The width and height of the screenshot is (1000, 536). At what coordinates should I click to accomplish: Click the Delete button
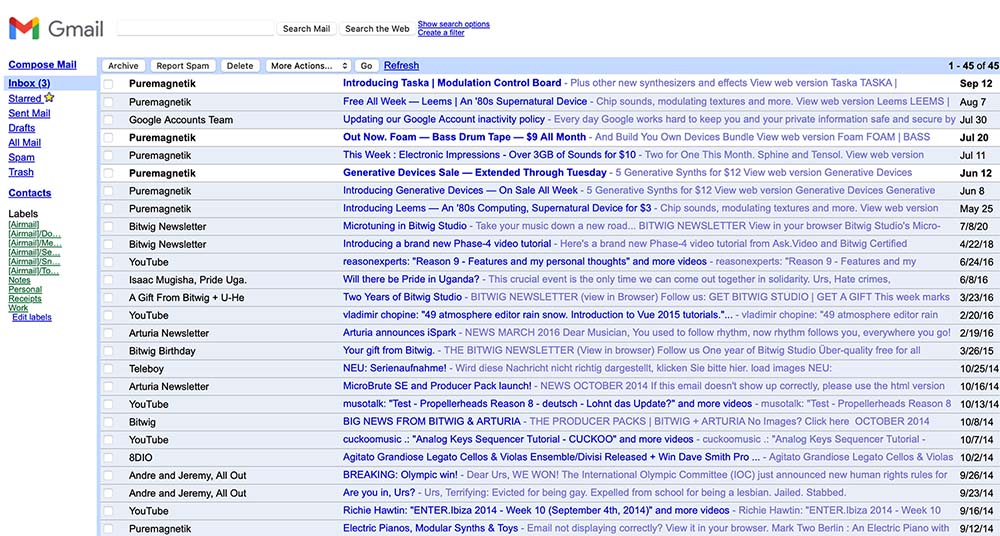point(240,66)
